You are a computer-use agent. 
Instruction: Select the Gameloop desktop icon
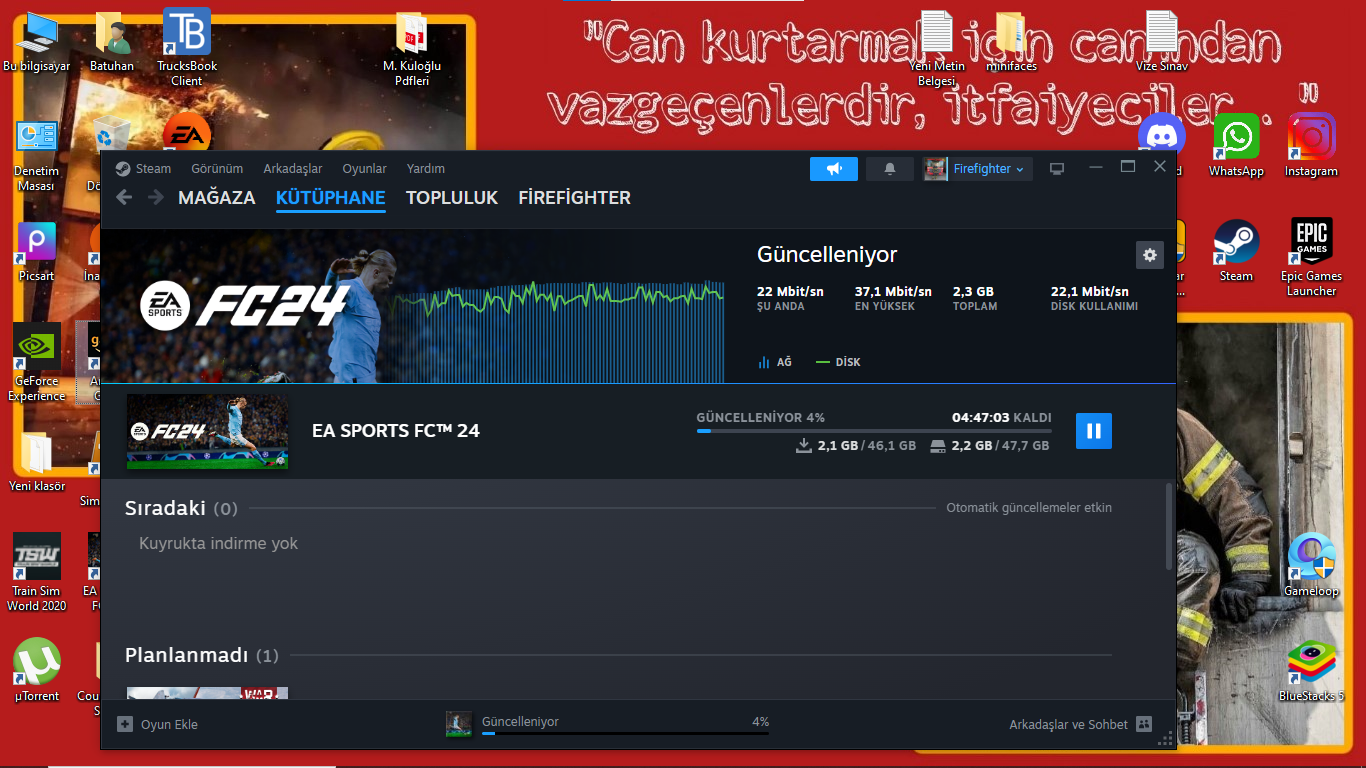point(1311,566)
